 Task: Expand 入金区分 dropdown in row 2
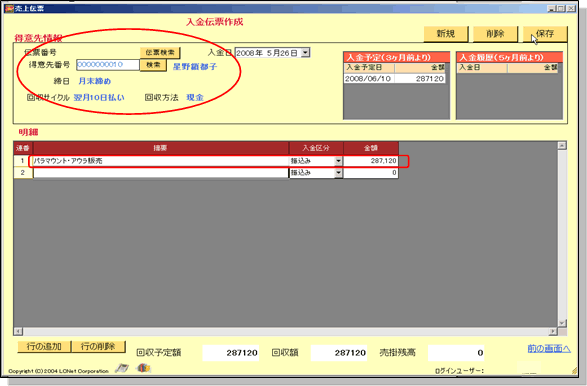pyautogui.click(x=338, y=173)
